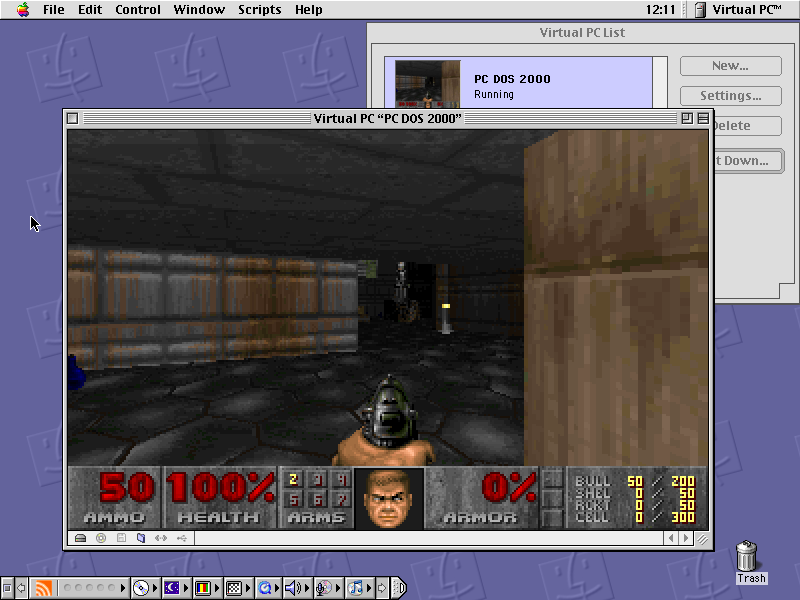Click the CD player module in Control Strip

[x=141, y=588]
